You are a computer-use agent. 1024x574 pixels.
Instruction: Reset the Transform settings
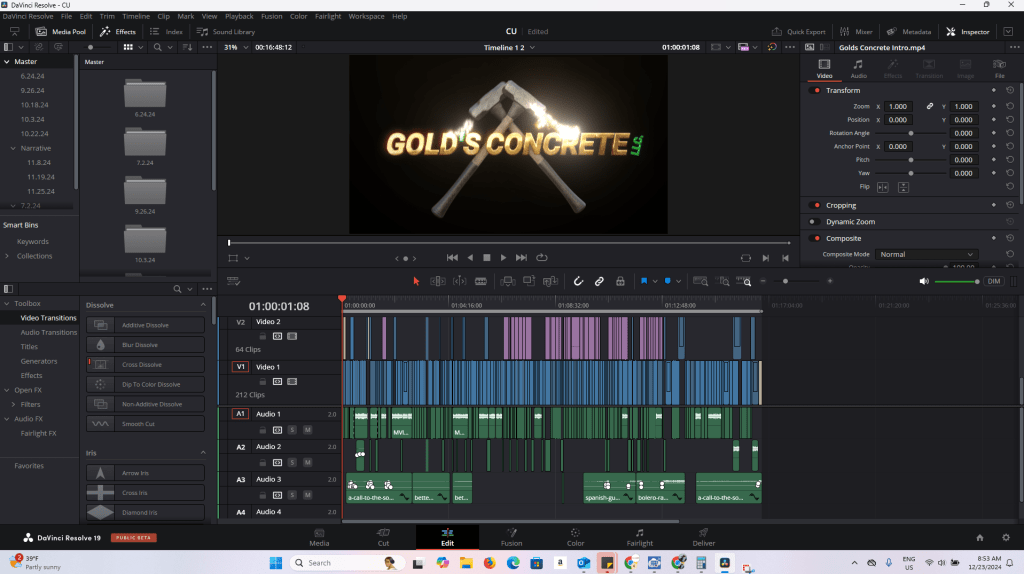coord(1010,90)
